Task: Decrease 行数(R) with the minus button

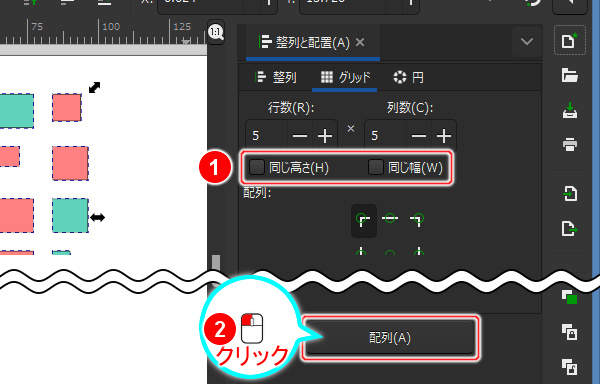Action: pyautogui.click(x=300, y=136)
